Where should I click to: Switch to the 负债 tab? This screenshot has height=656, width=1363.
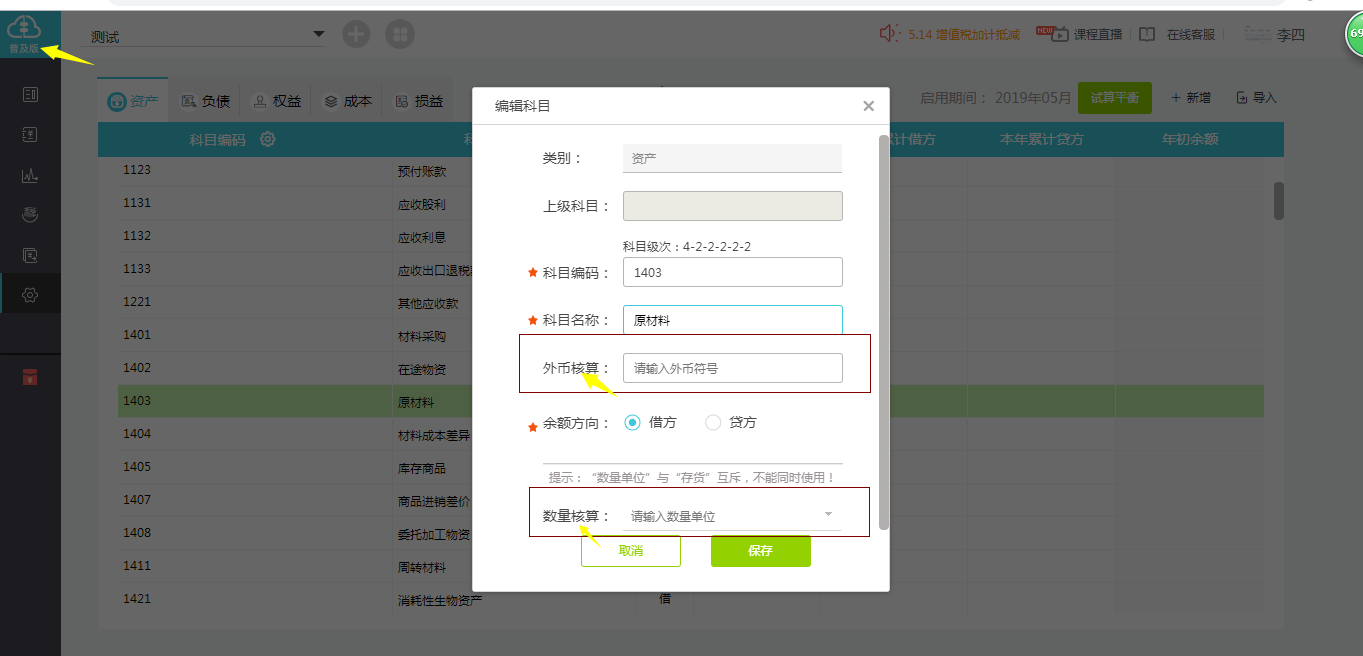click(206, 101)
